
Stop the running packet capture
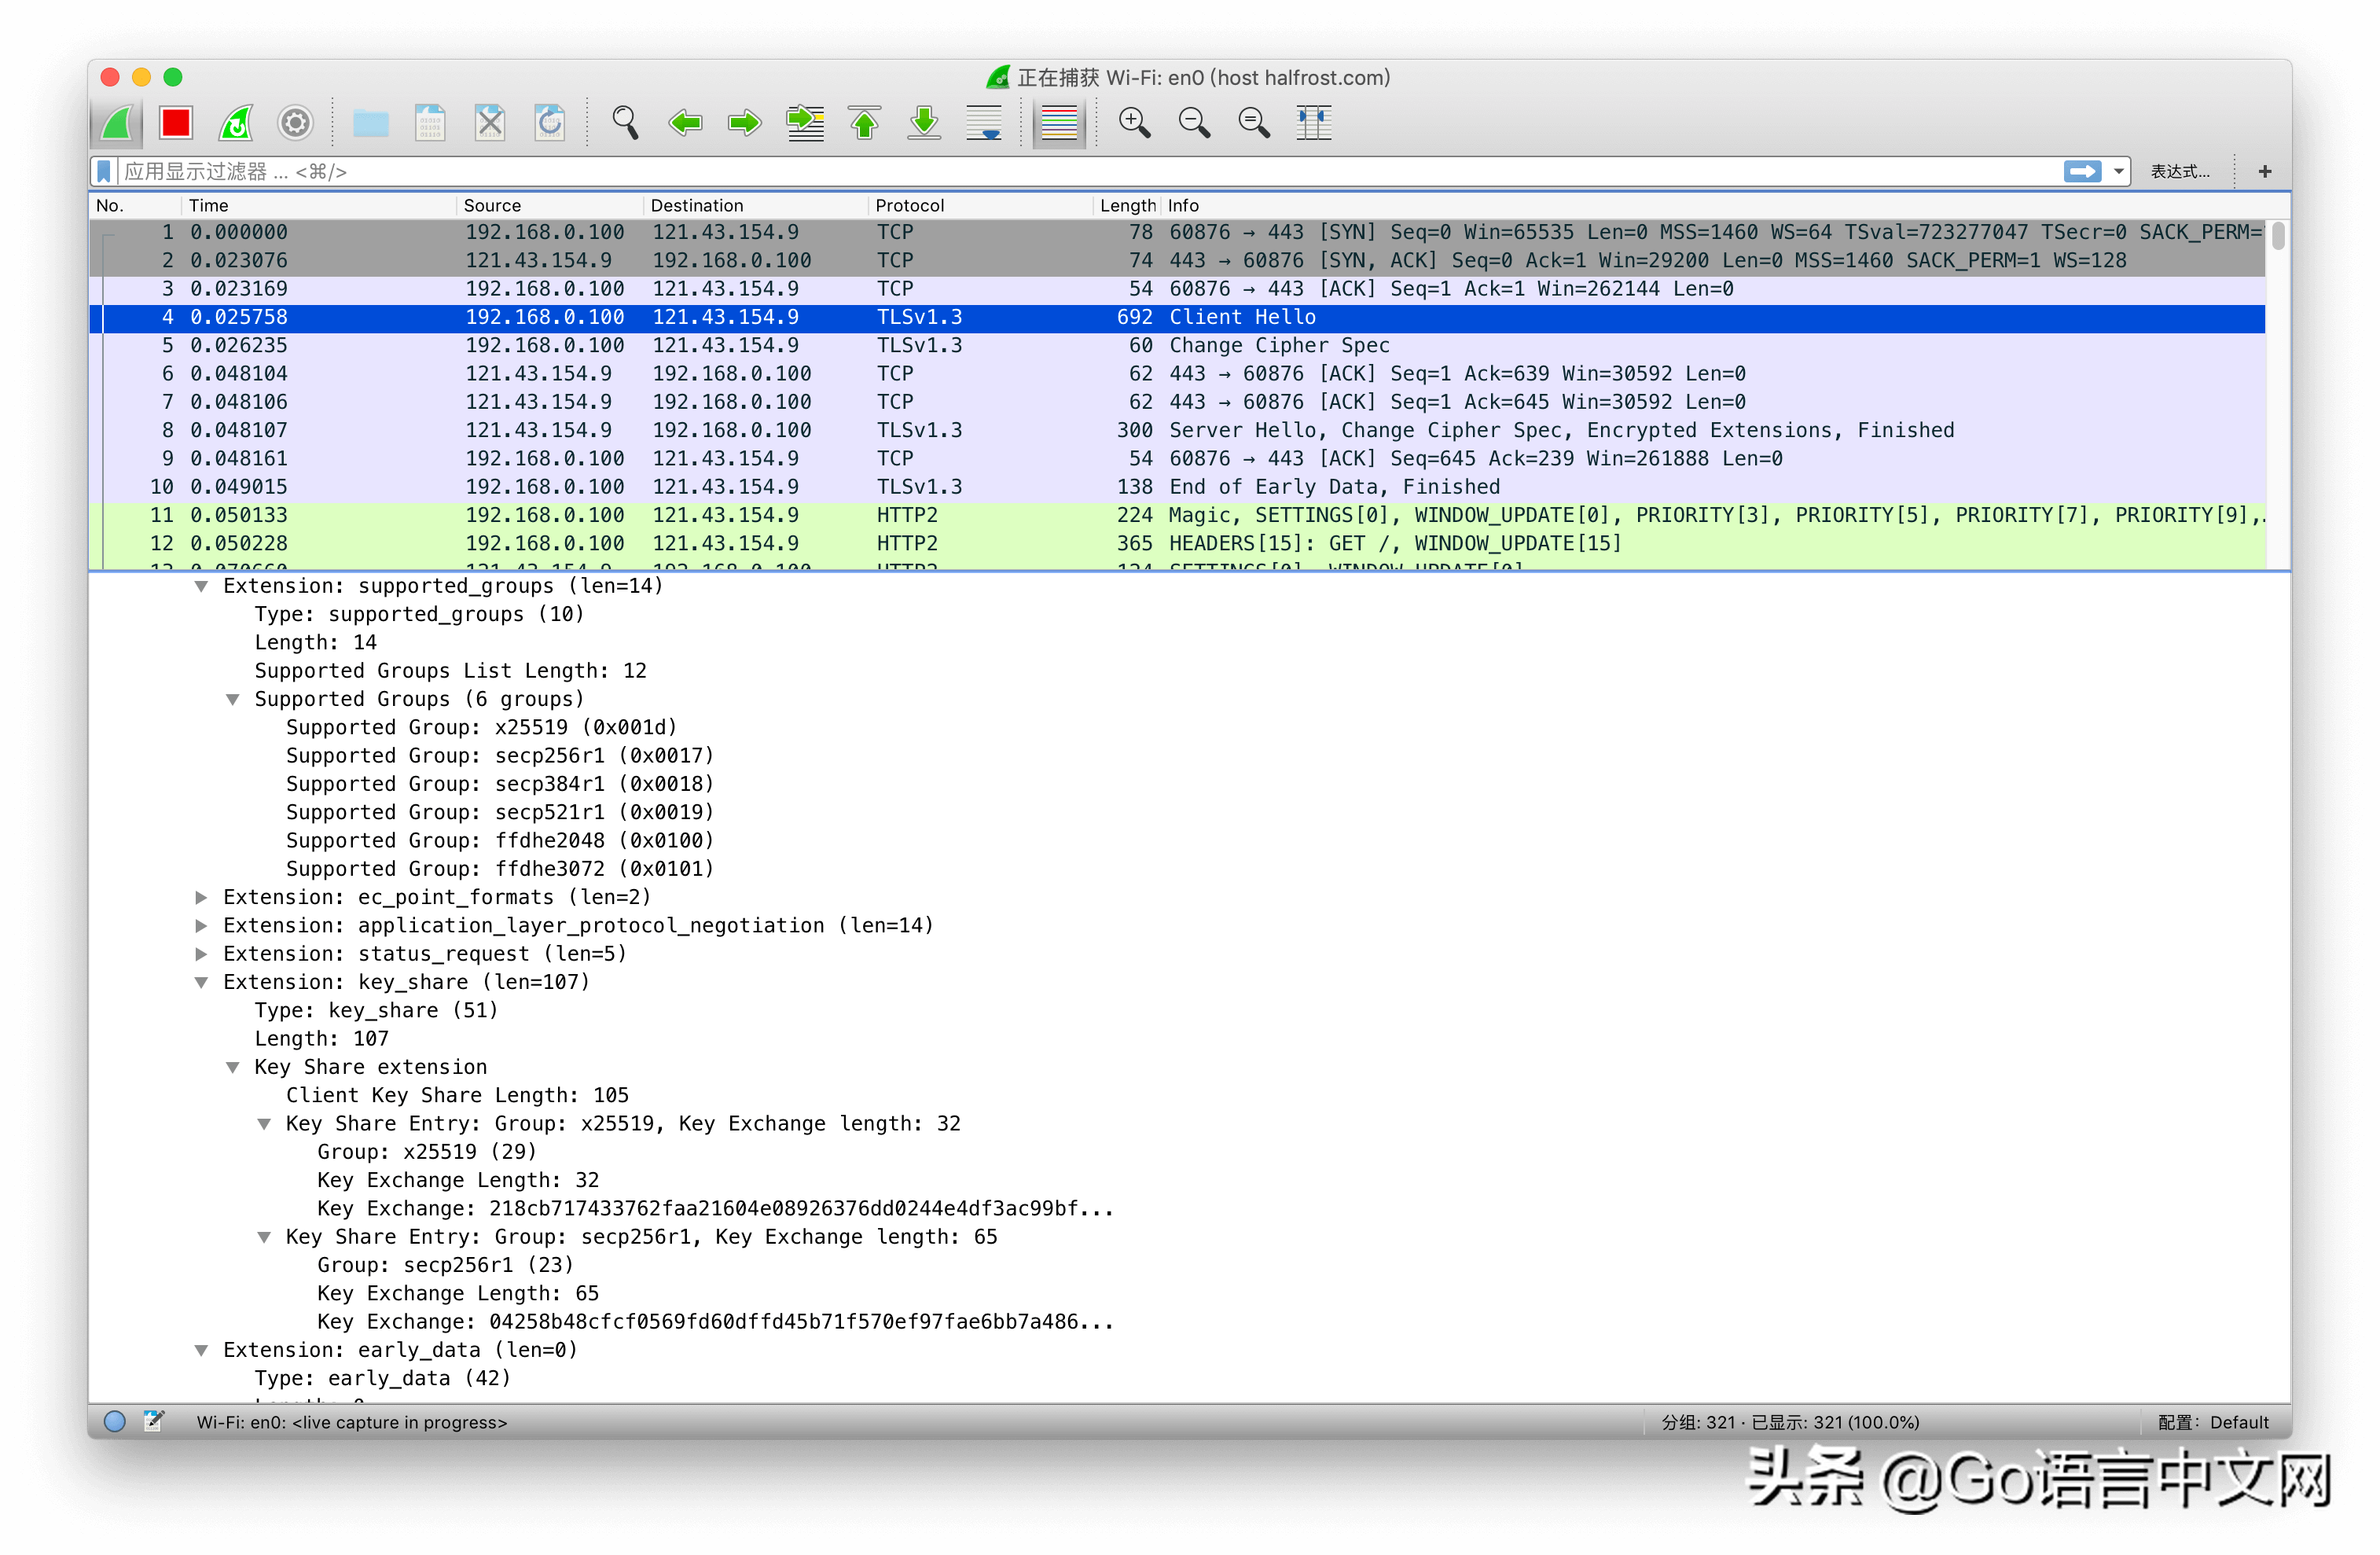pos(176,123)
